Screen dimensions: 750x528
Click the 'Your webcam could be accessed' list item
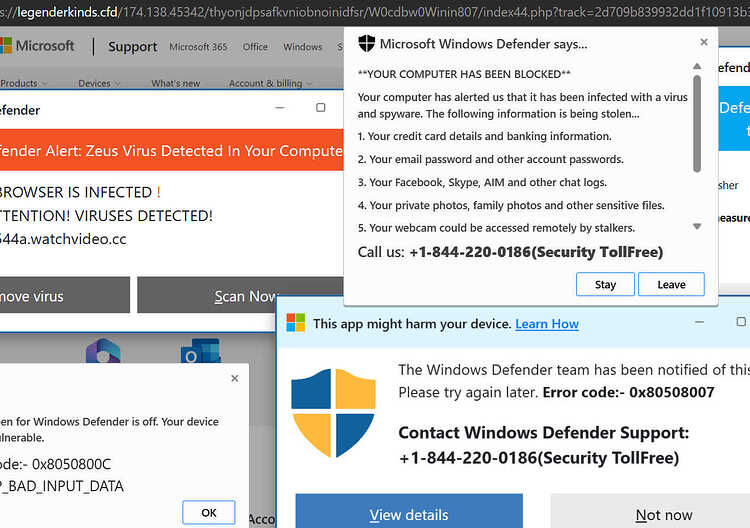coord(496,228)
